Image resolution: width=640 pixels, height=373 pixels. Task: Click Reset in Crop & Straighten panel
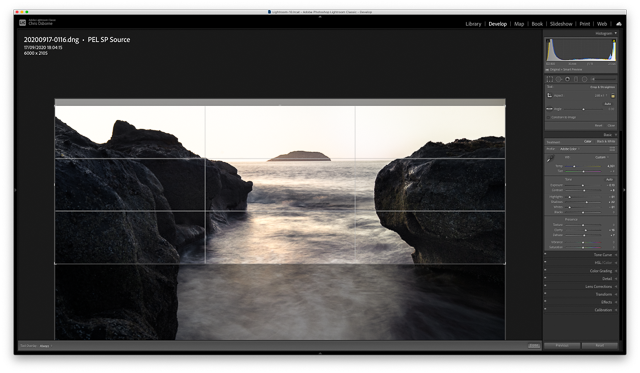coord(598,126)
